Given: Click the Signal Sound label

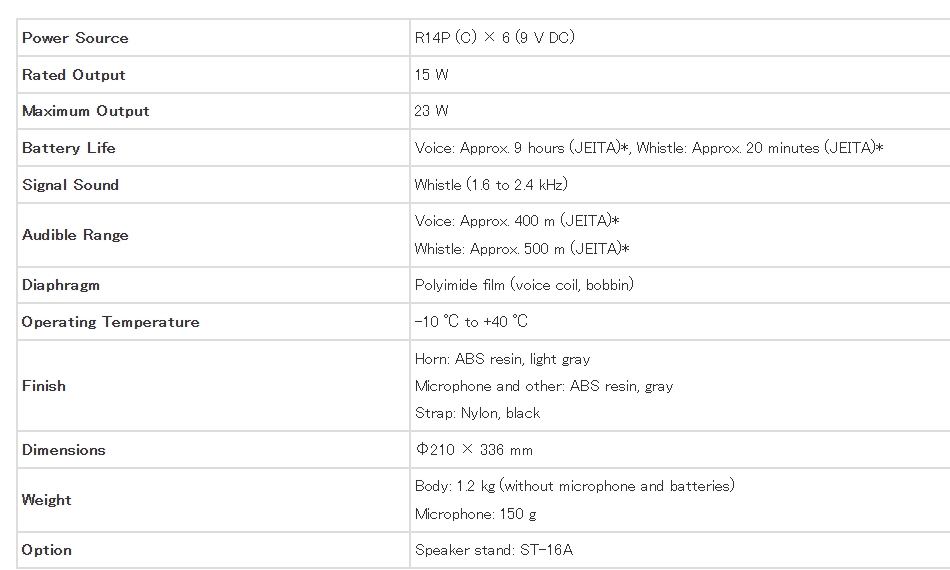Looking at the screenshot, I should [70, 185].
